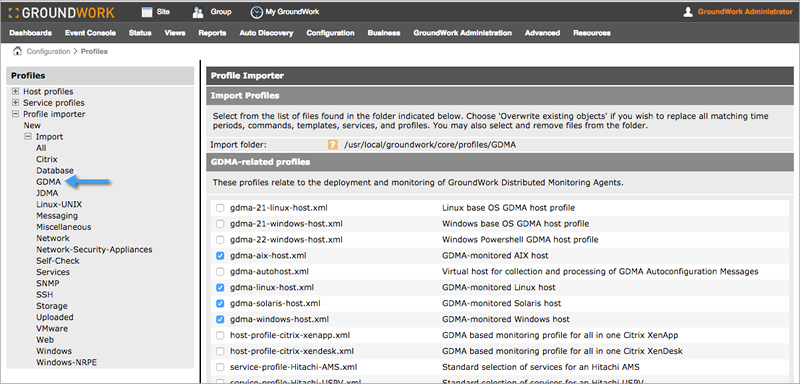Open the Auto Discovery menu

coord(266,33)
